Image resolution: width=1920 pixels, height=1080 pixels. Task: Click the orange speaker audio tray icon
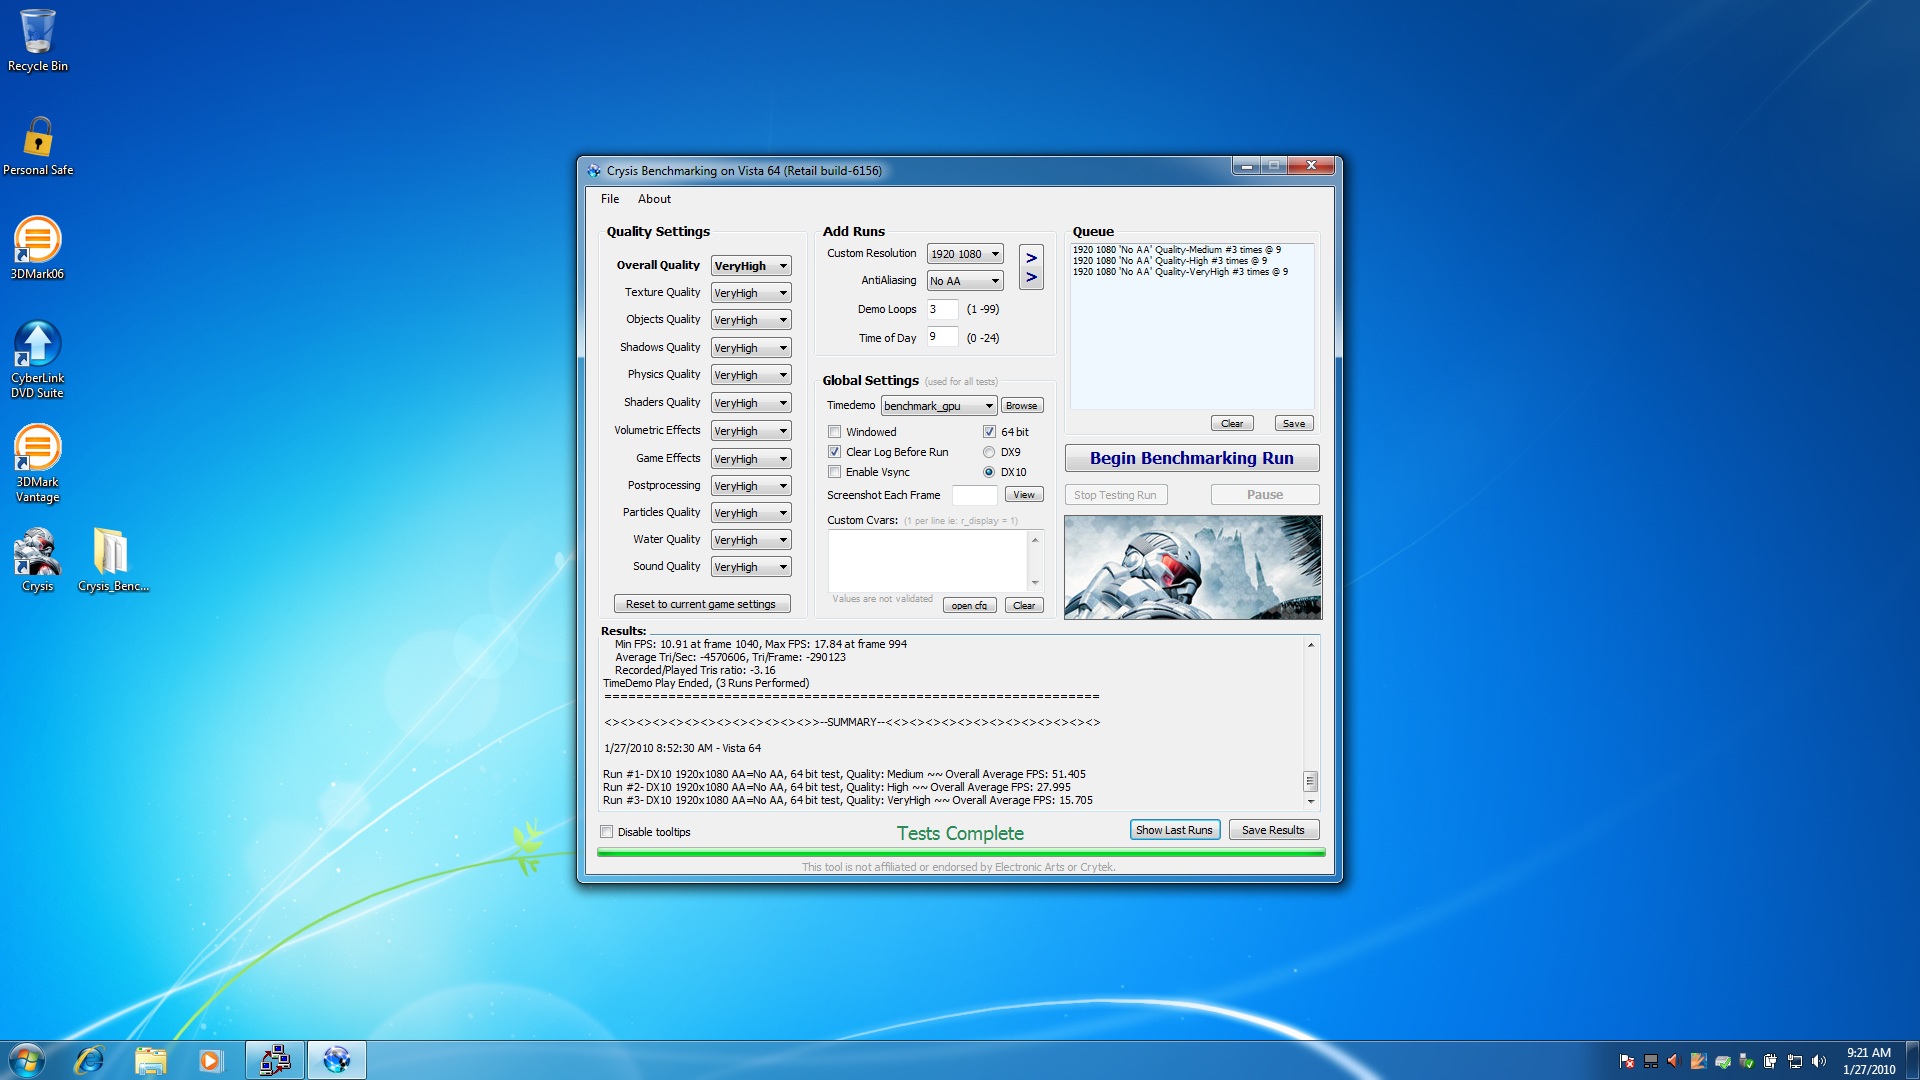tap(1674, 1061)
